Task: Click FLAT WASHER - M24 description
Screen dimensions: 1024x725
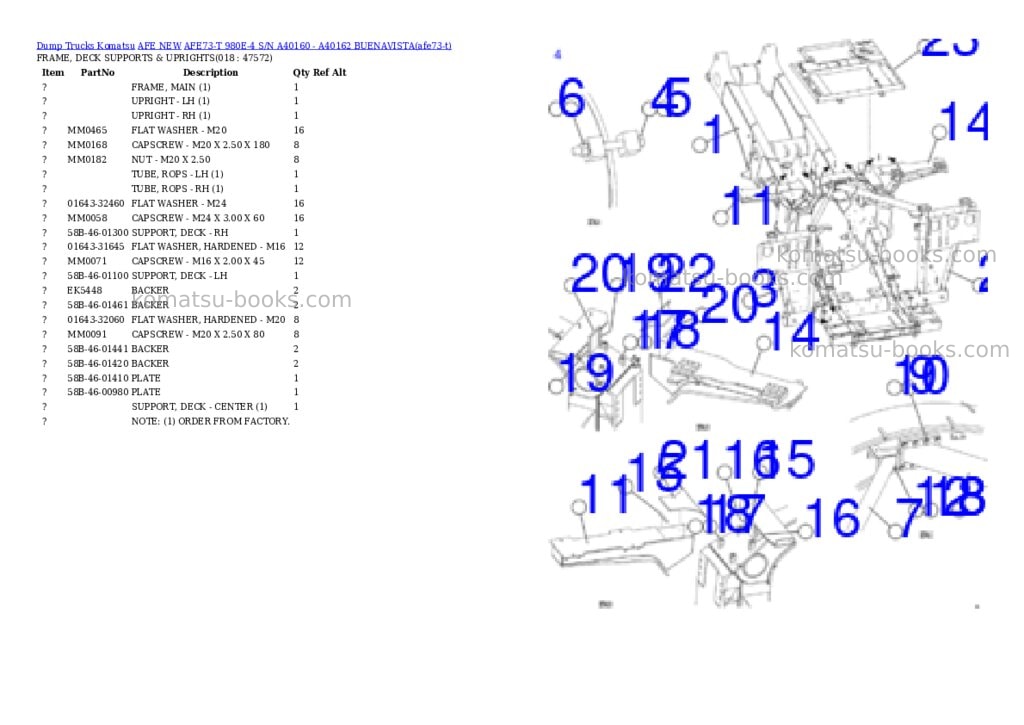Action: [179, 204]
